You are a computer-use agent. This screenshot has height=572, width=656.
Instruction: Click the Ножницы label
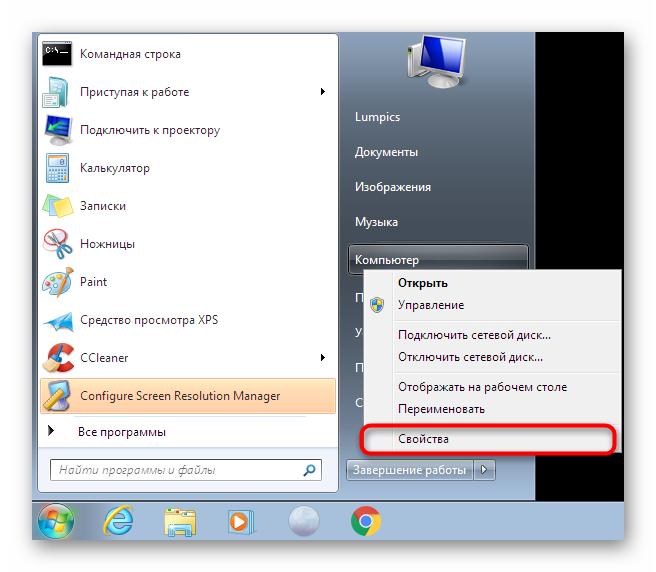[107, 244]
